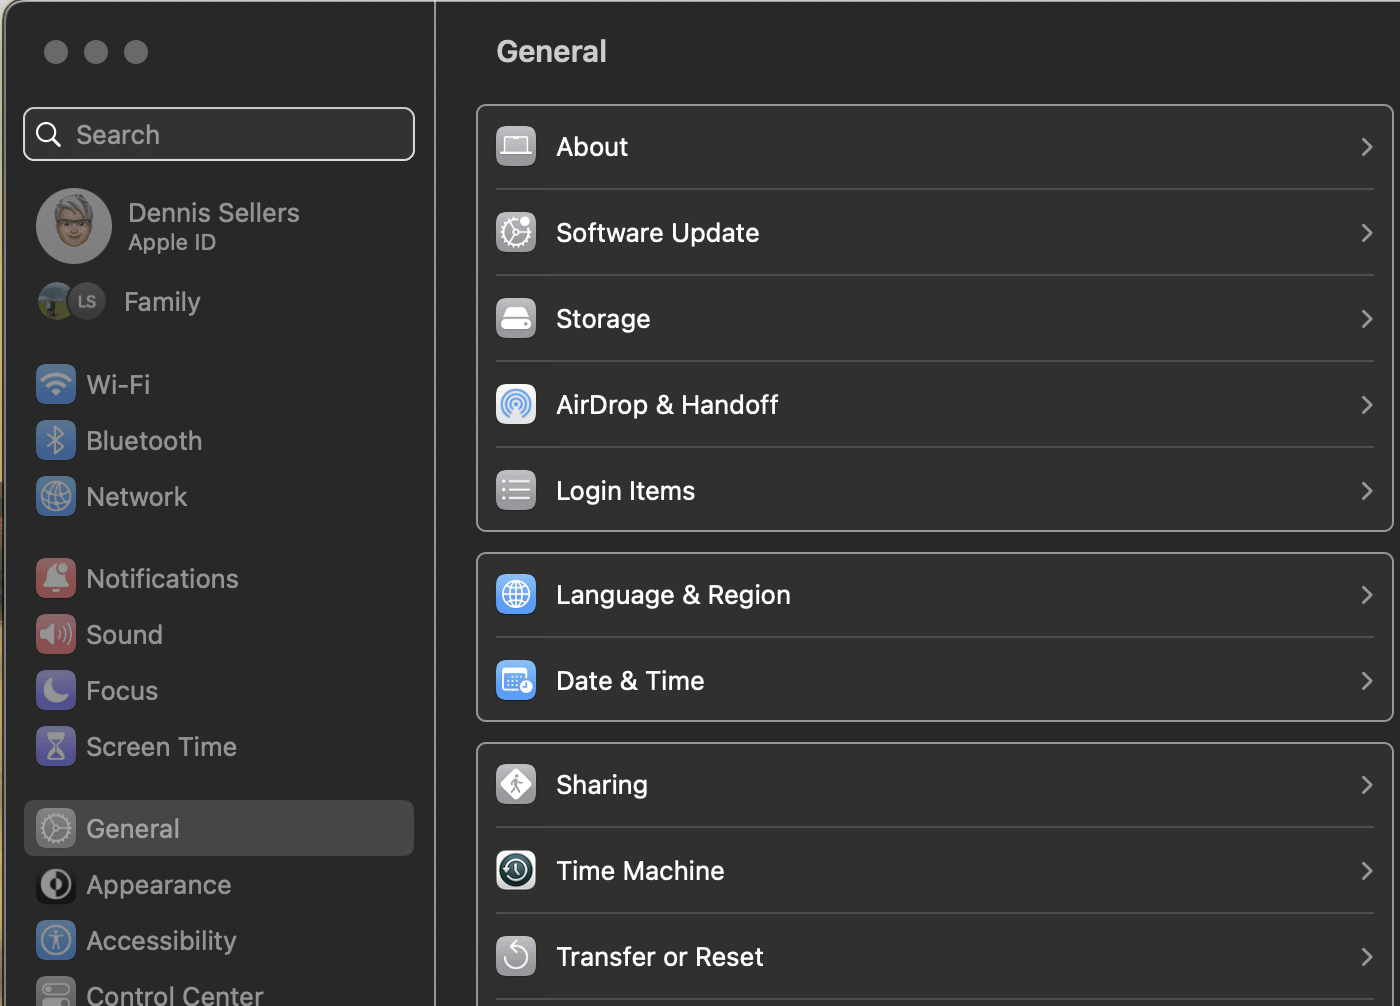Select the Bluetooth sidebar icon
1400x1006 pixels.
[x=56, y=441]
